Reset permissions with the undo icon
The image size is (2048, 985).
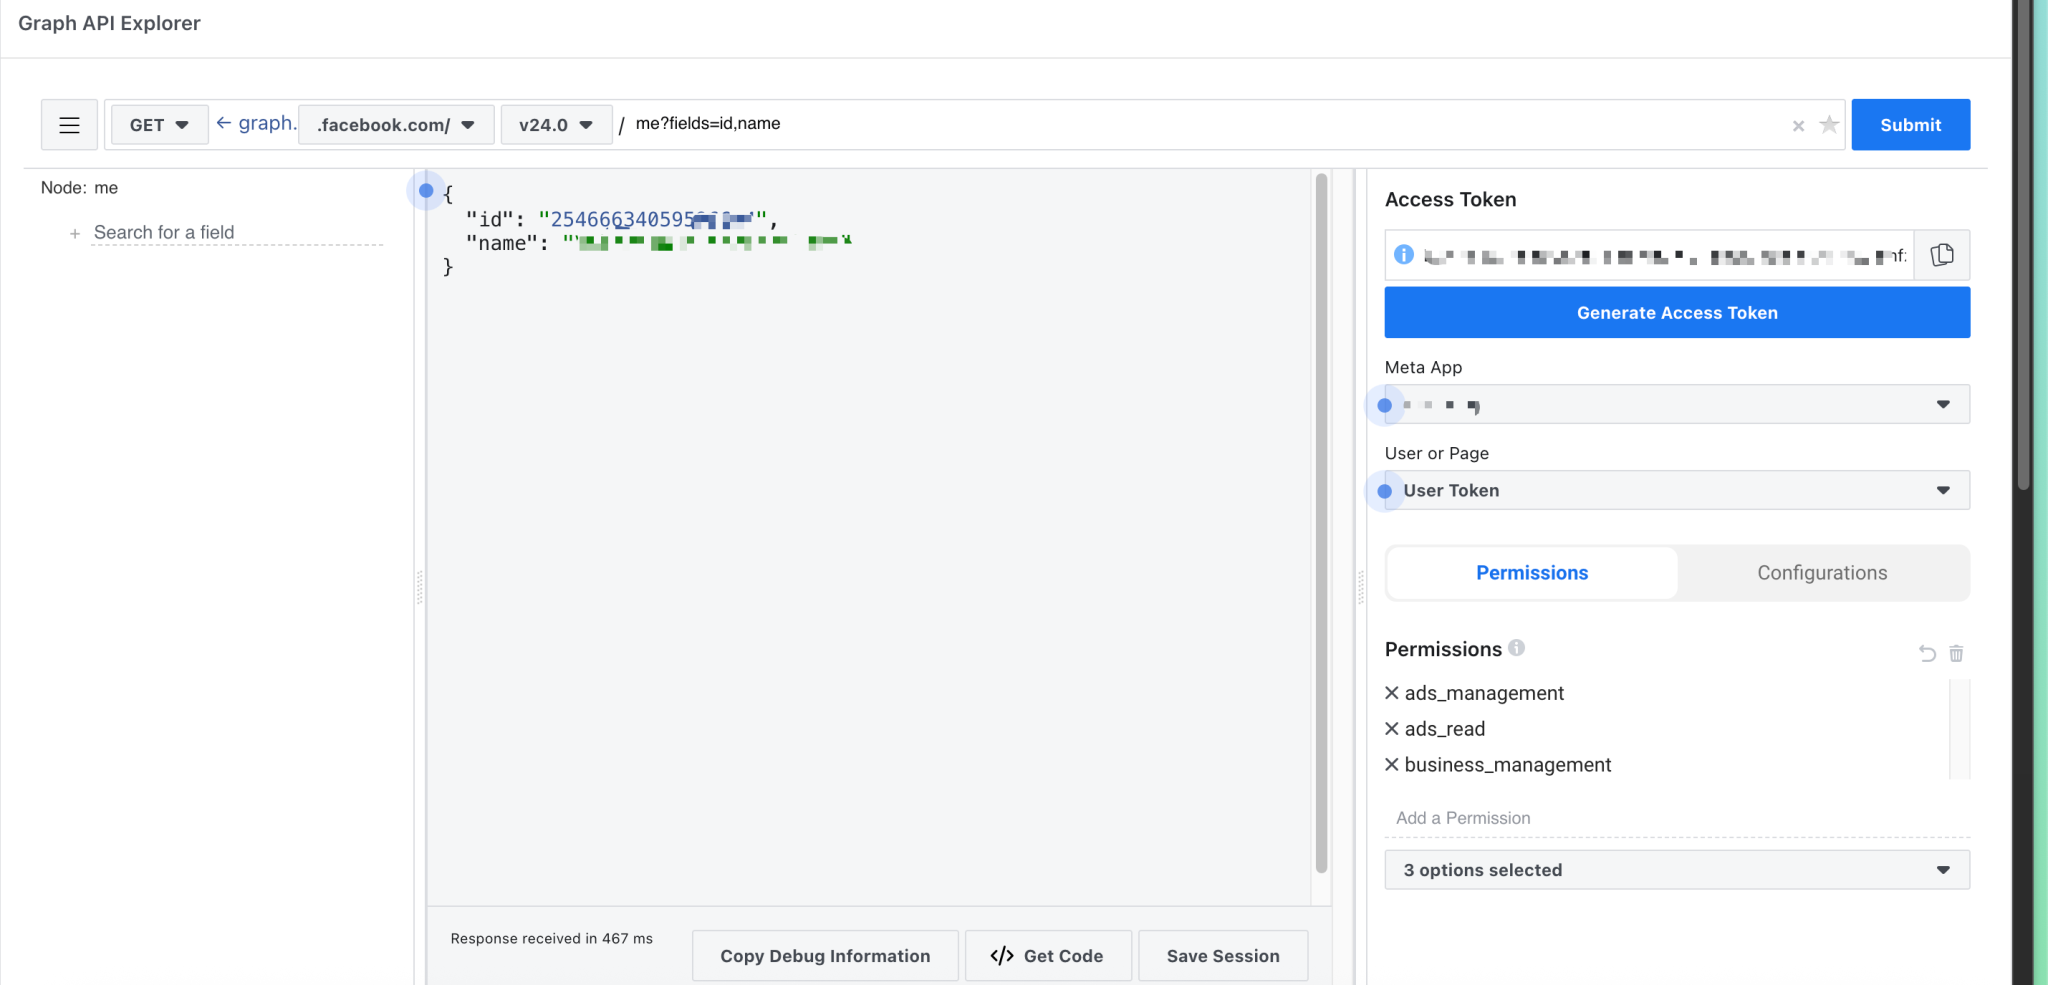(x=1926, y=653)
